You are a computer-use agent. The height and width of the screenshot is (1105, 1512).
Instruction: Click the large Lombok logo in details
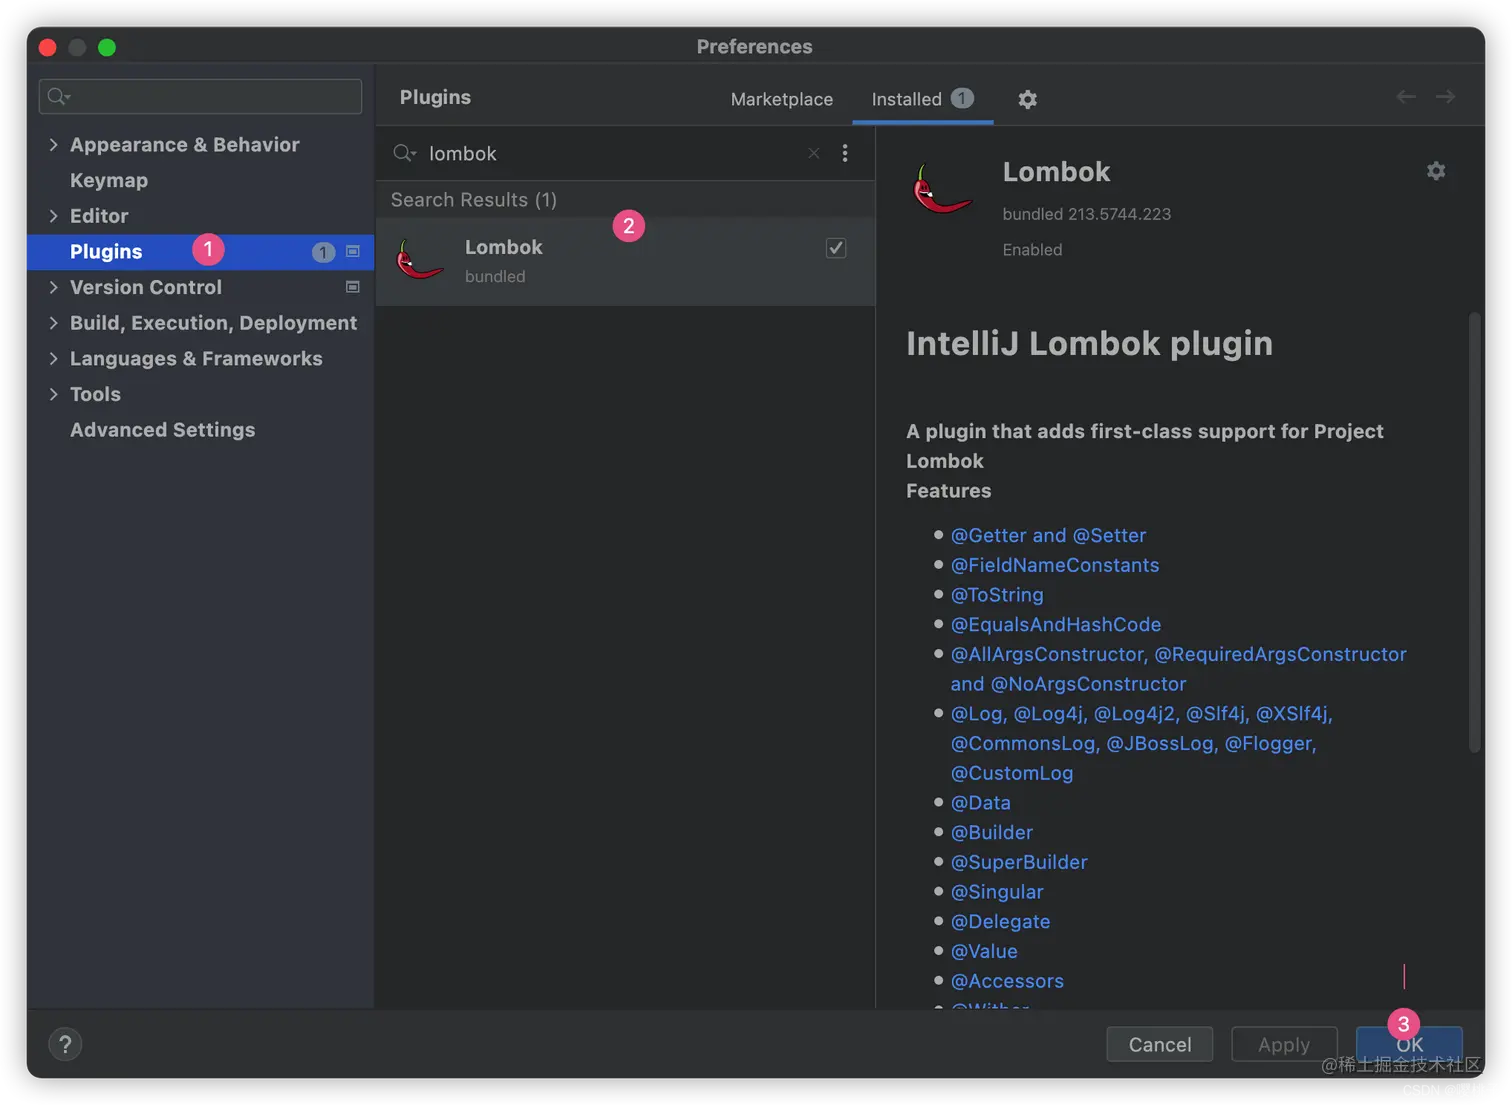coord(941,189)
